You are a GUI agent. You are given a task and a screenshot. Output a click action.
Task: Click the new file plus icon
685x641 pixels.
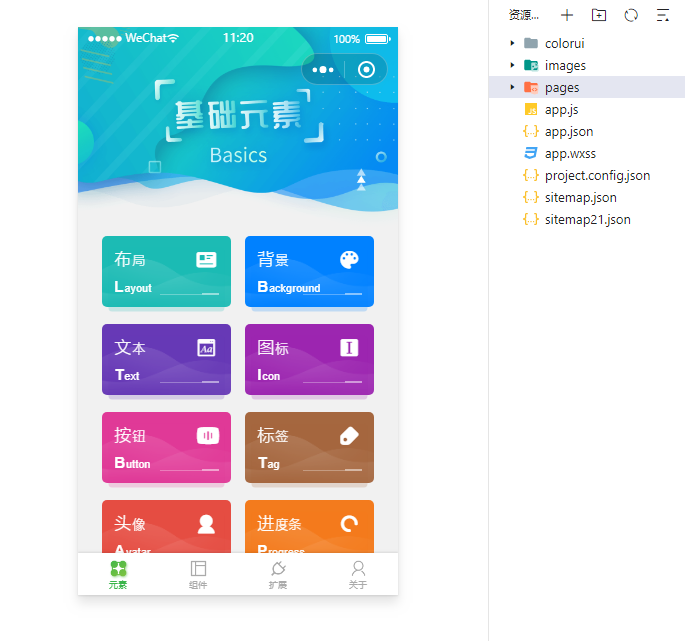567,15
